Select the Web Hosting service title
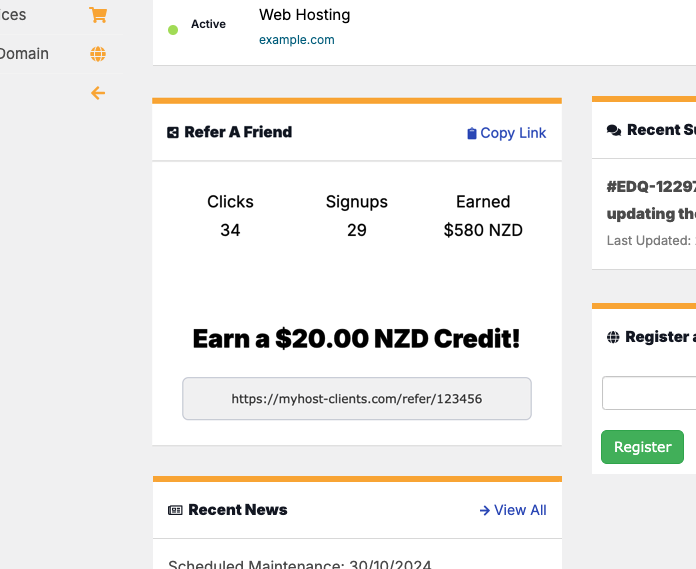The width and height of the screenshot is (696, 569). pyautogui.click(x=304, y=15)
